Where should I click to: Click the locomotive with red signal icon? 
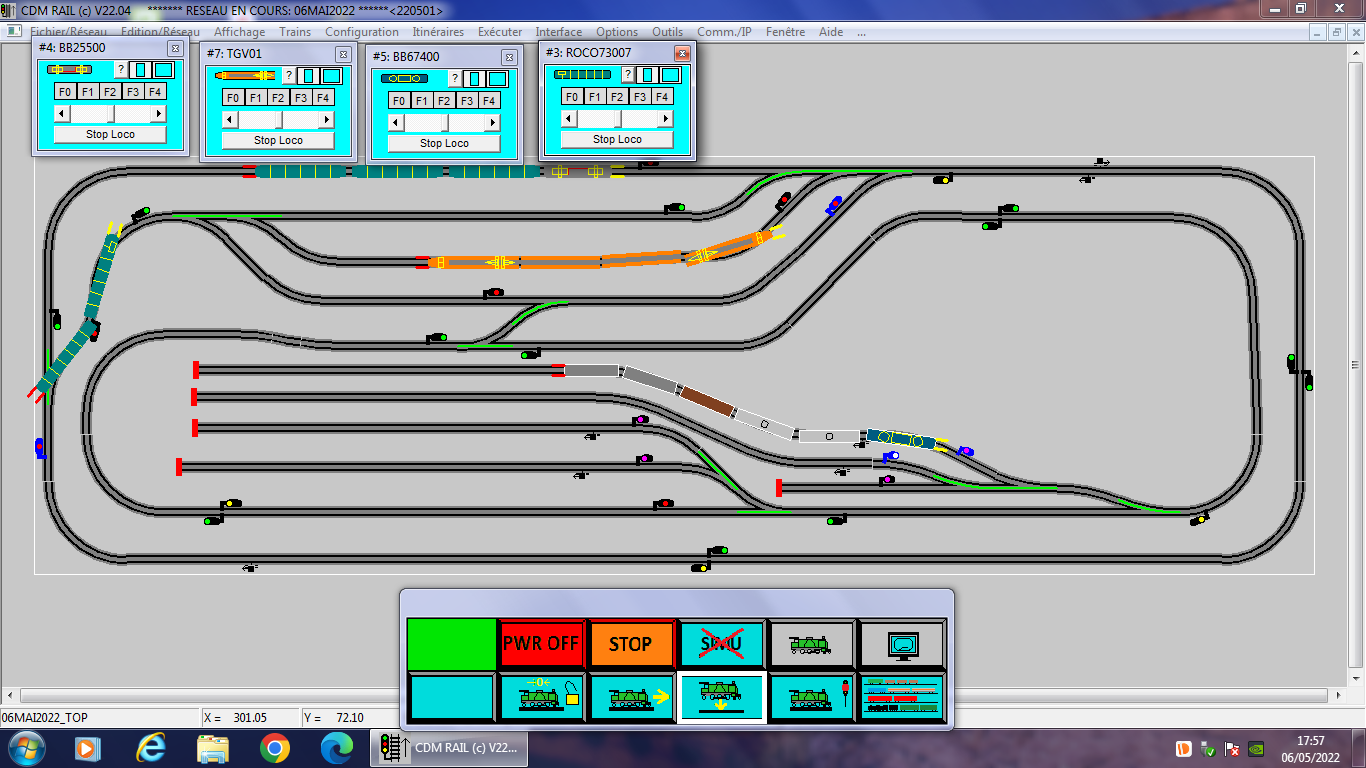[x=812, y=697]
